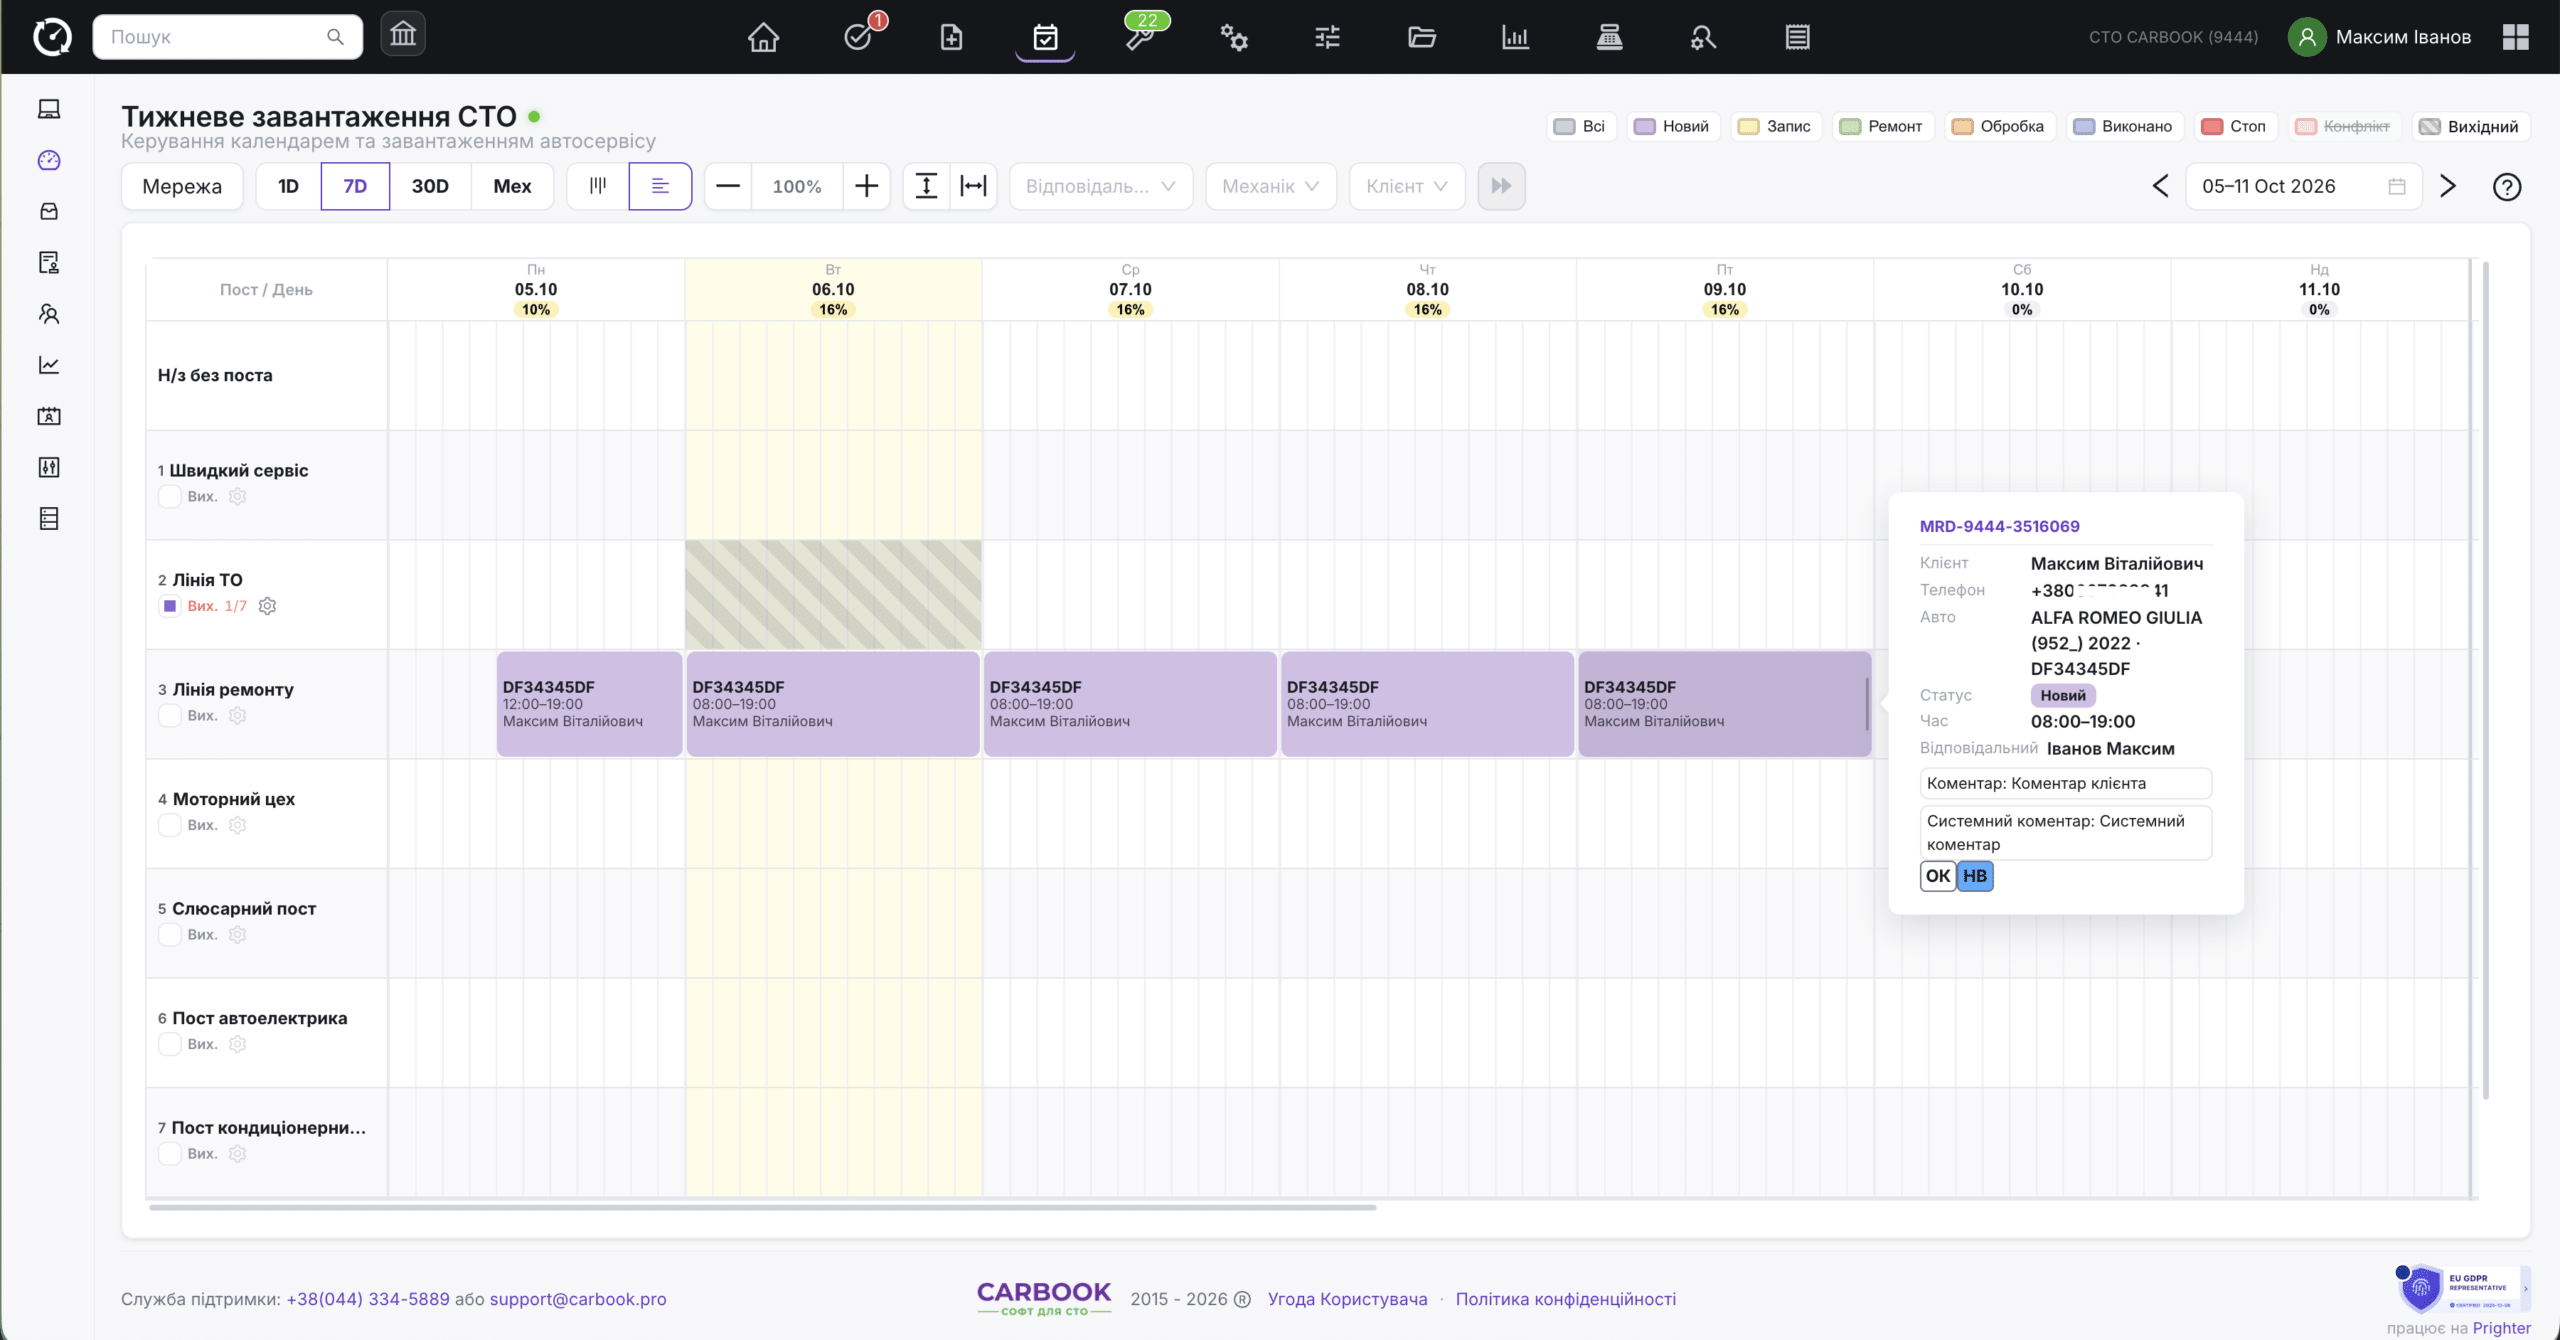Open settings gear for Лінія ТО post

tap(267, 606)
